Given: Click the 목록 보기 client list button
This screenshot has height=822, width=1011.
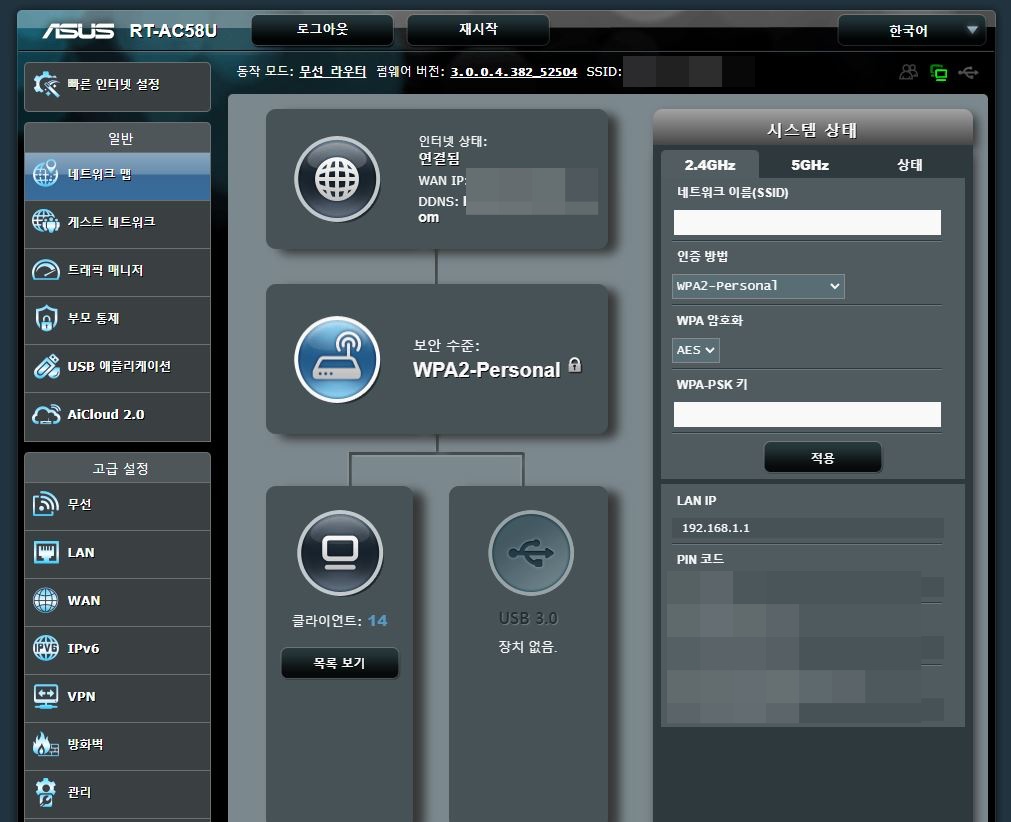Looking at the screenshot, I should tap(340, 663).
